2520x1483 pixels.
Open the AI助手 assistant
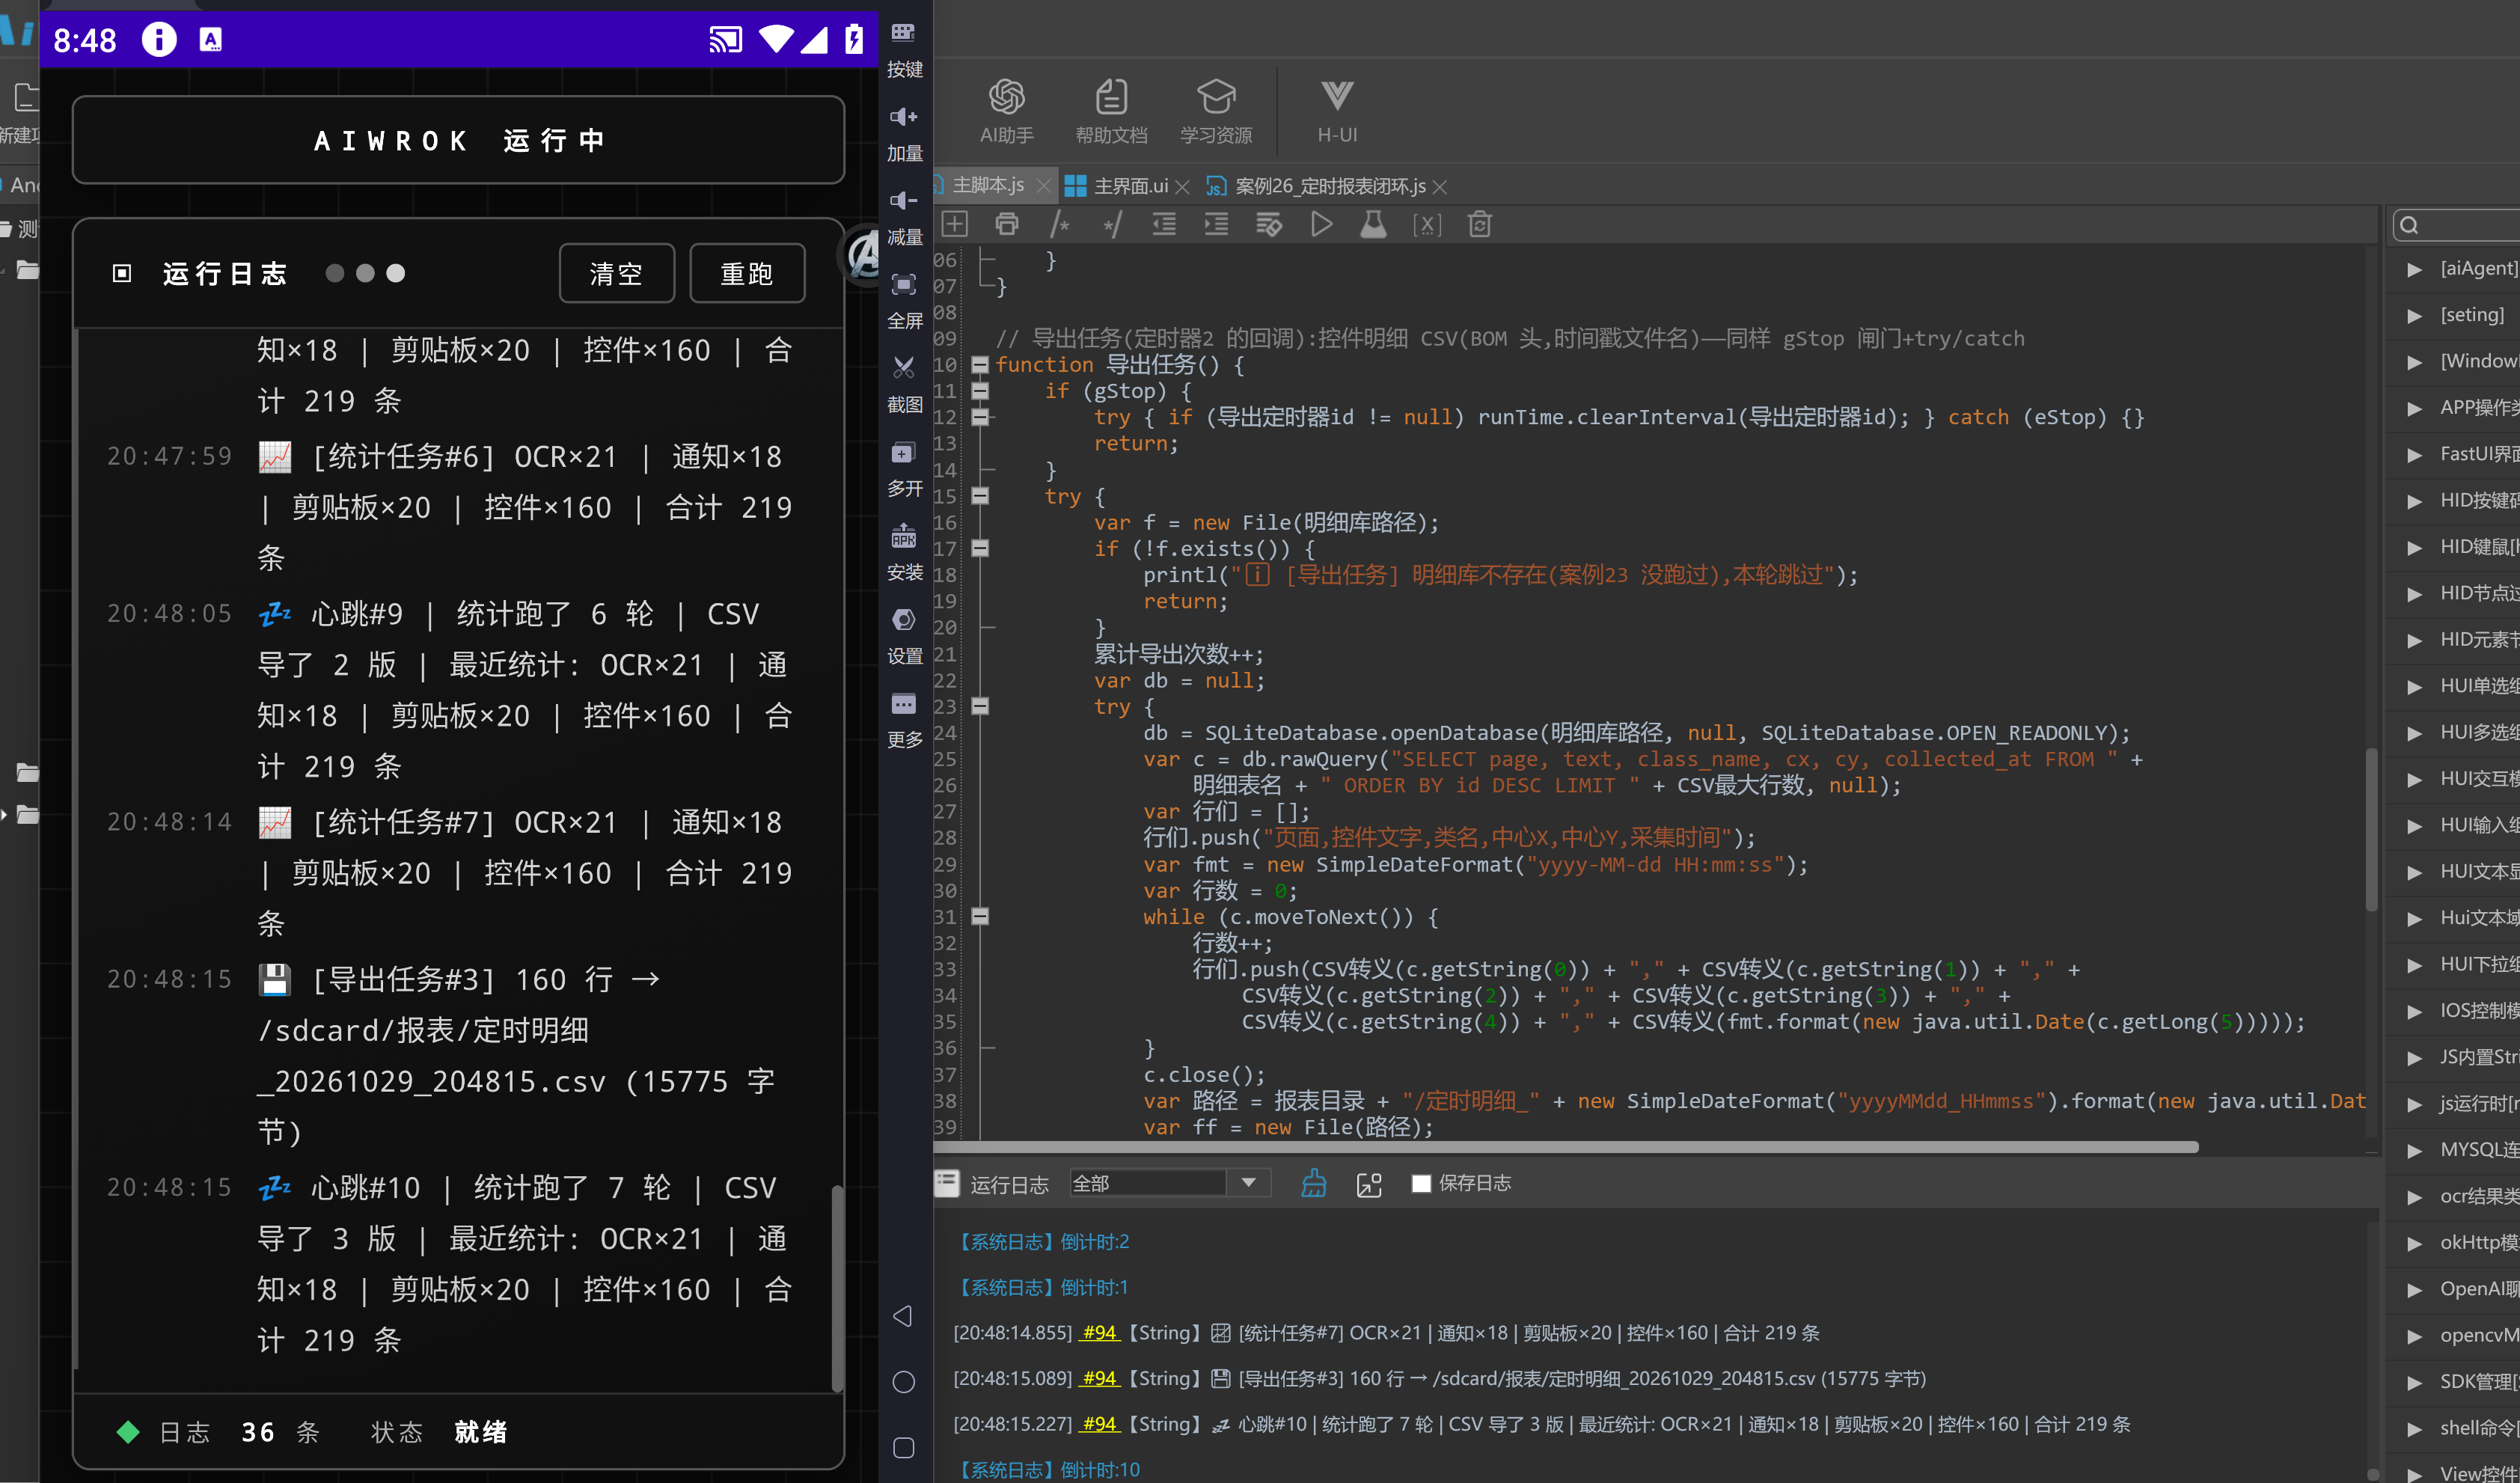[1006, 111]
